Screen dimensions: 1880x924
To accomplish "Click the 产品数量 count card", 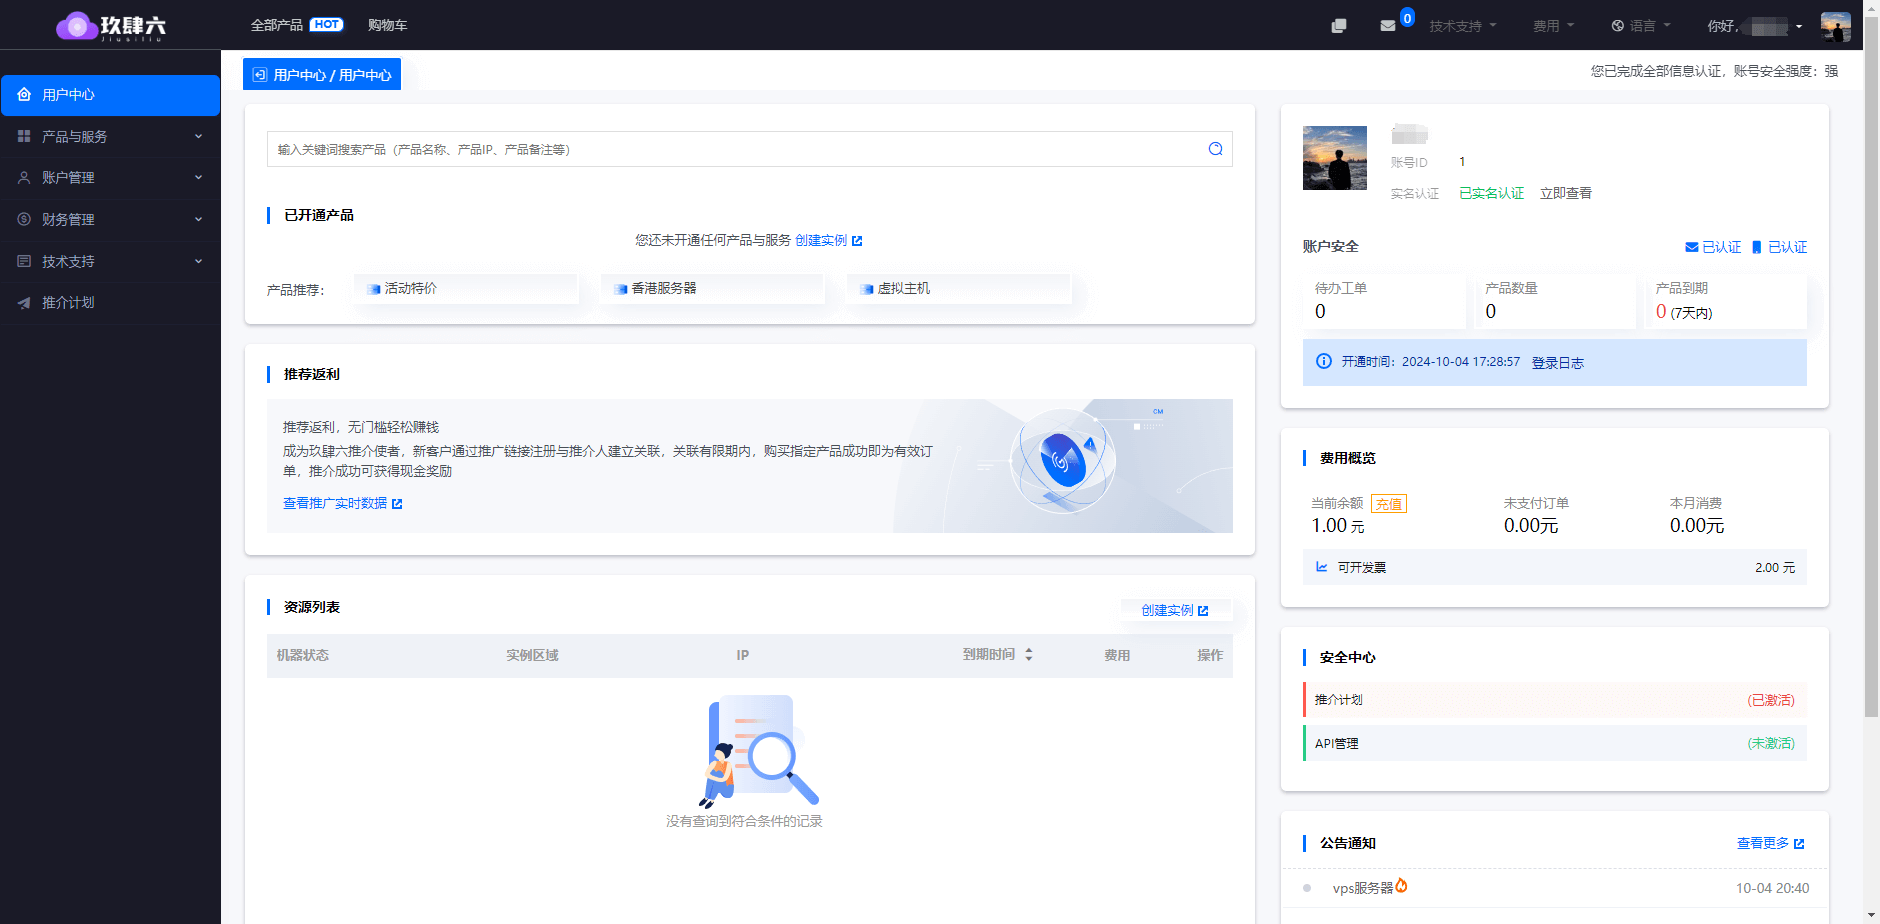I will point(1556,300).
